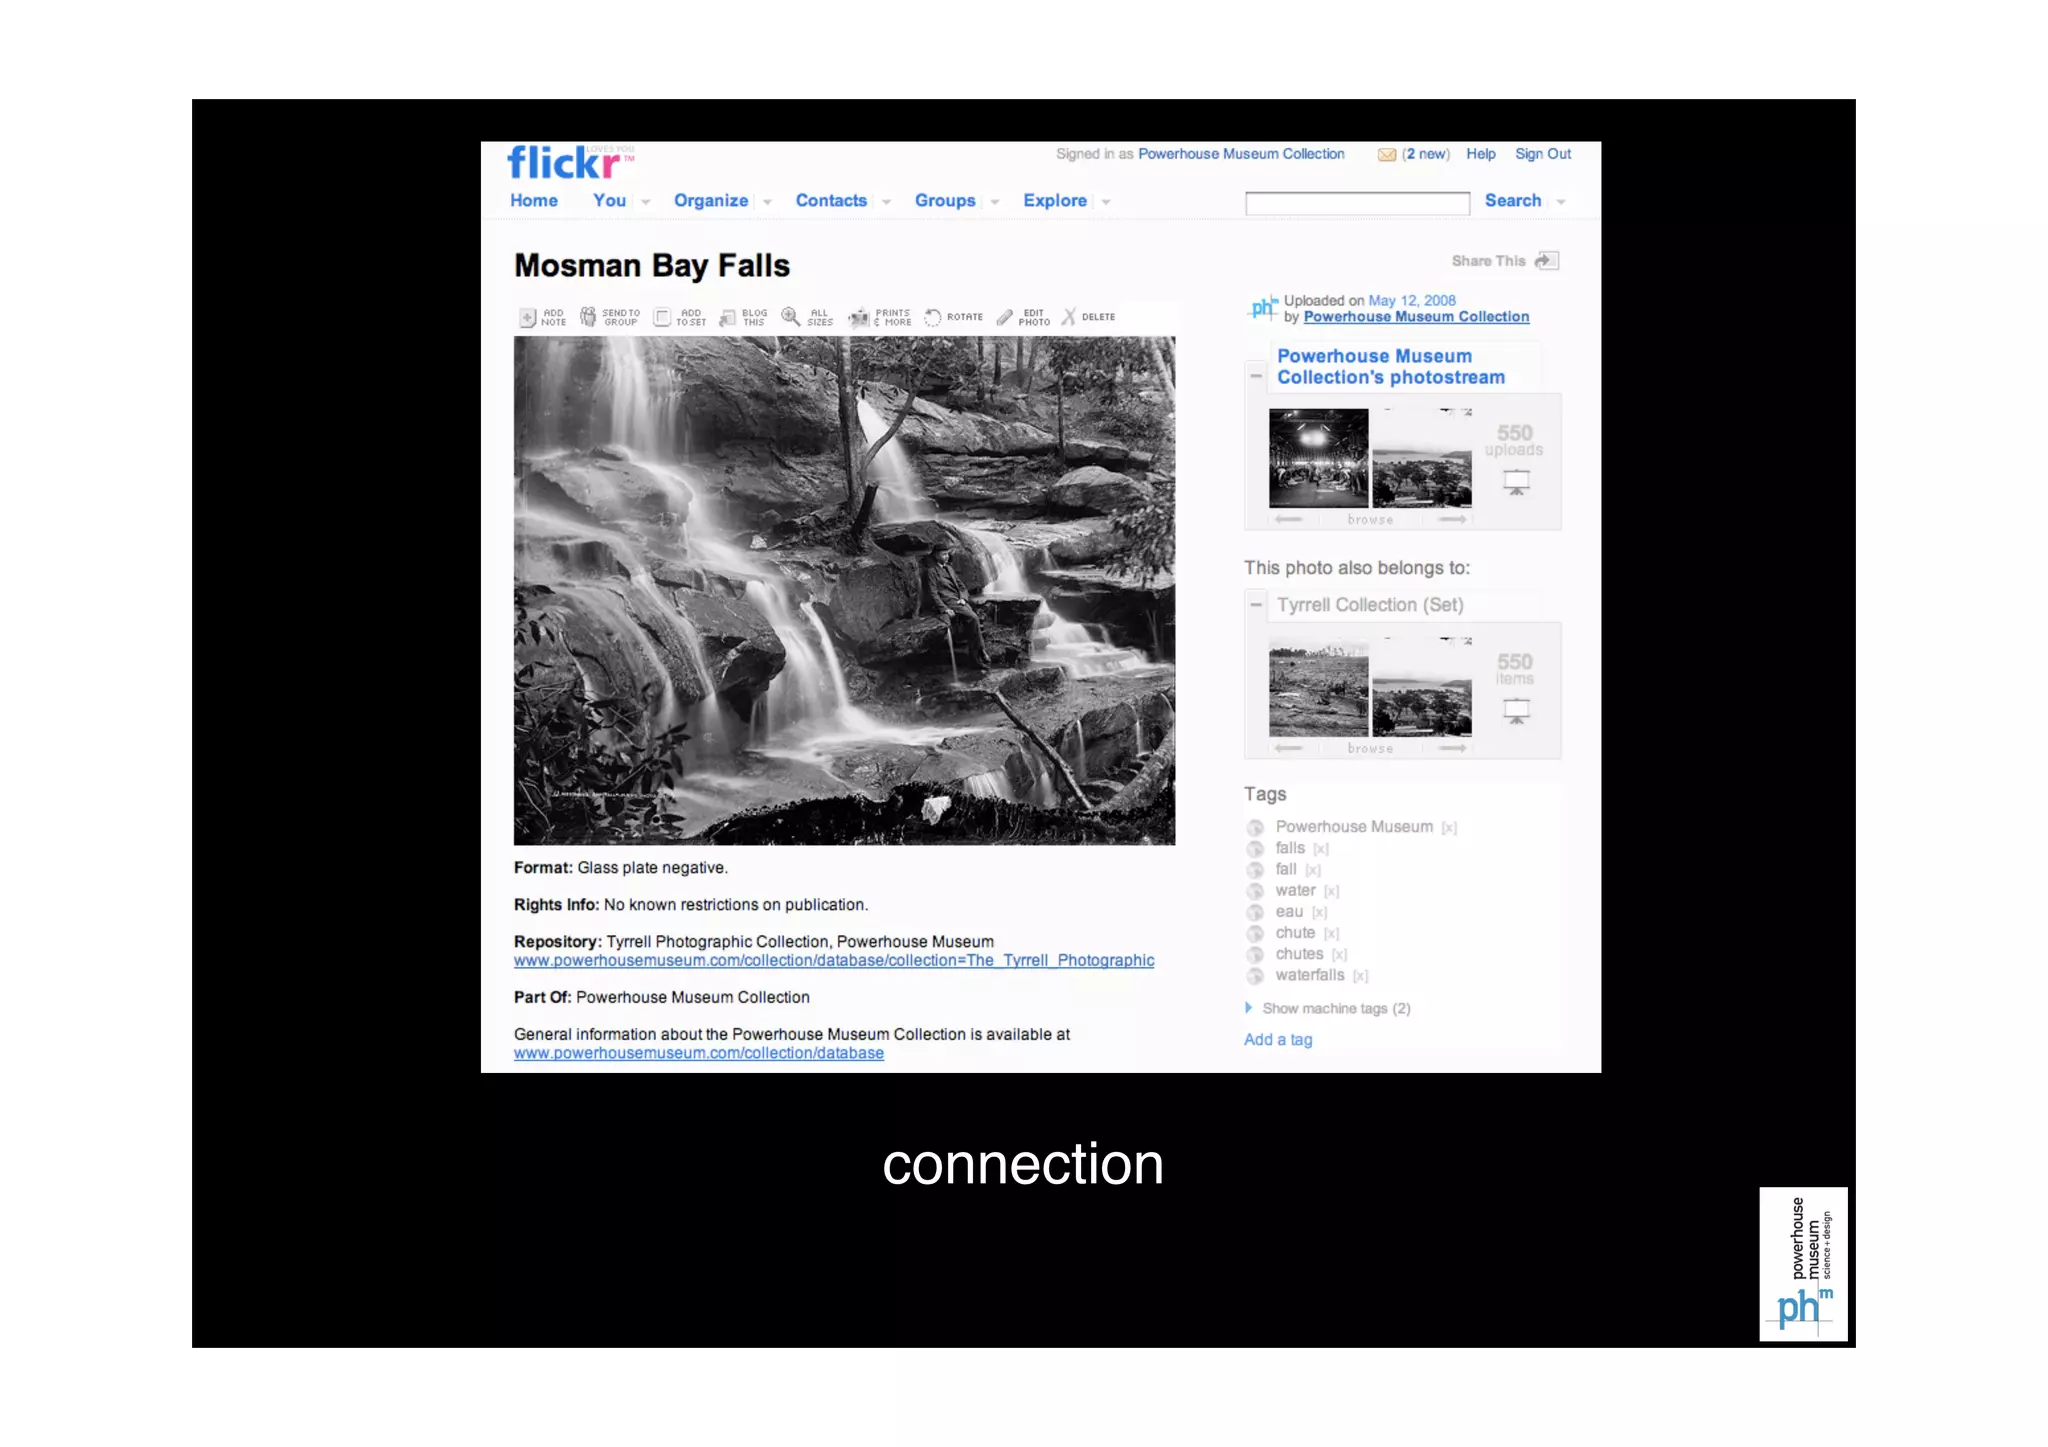Open the You navigation item
2048x1447 pixels.
pyautogui.click(x=609, y=201)
